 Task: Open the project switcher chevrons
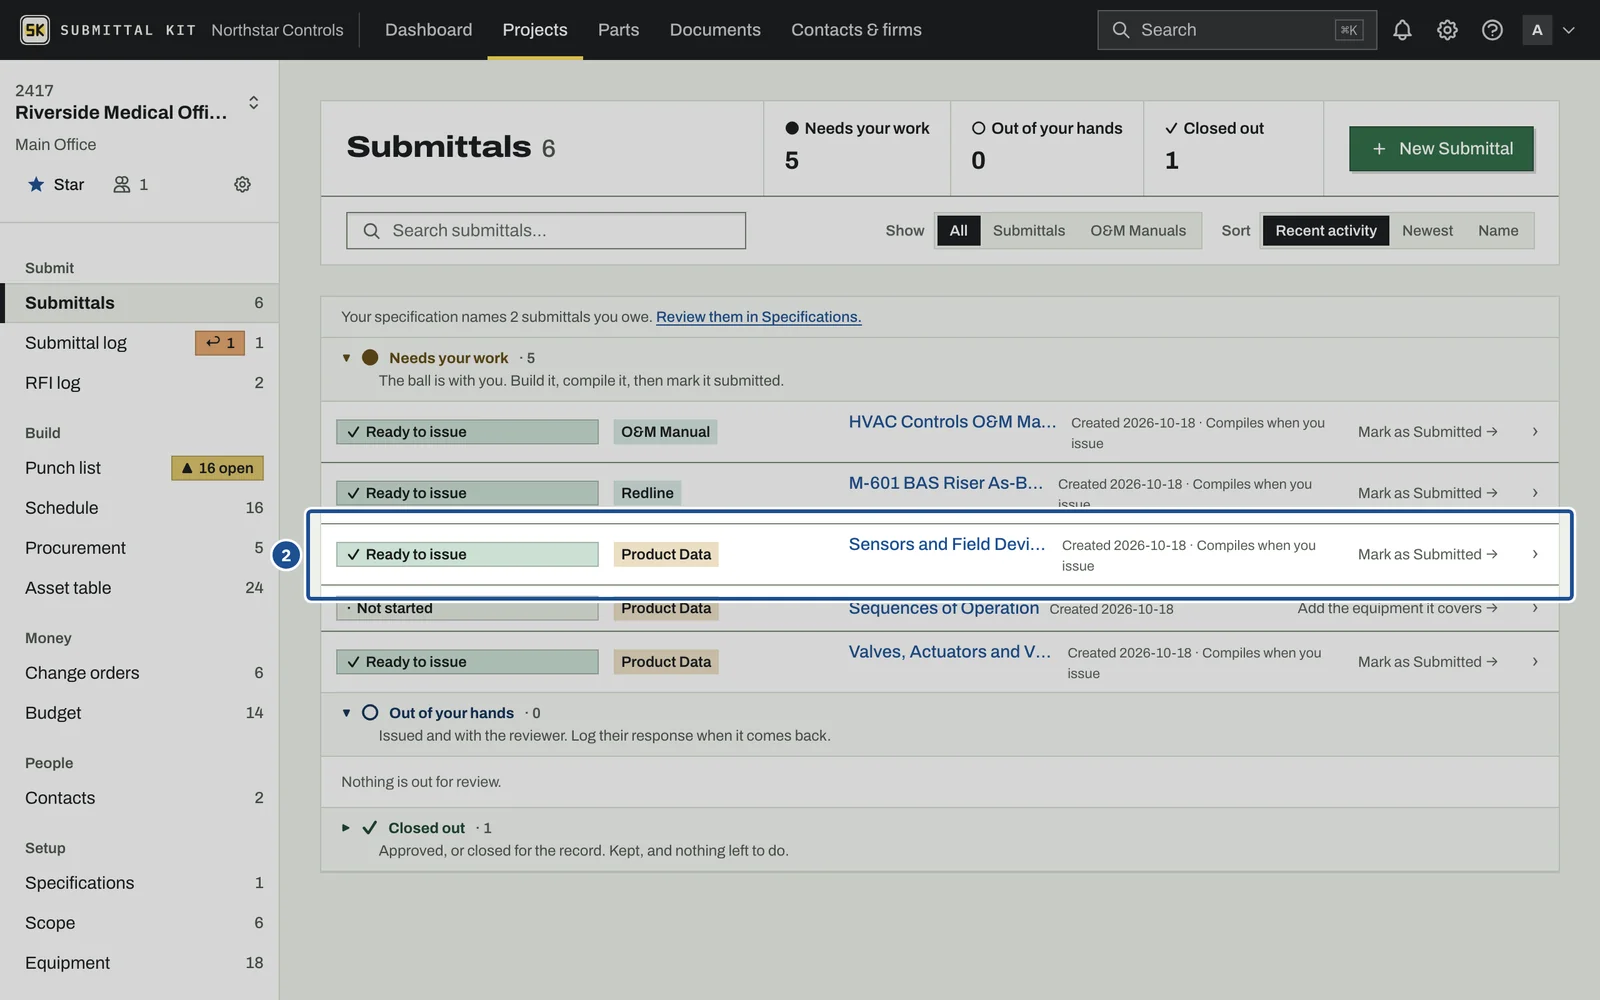tap(254, 102)
